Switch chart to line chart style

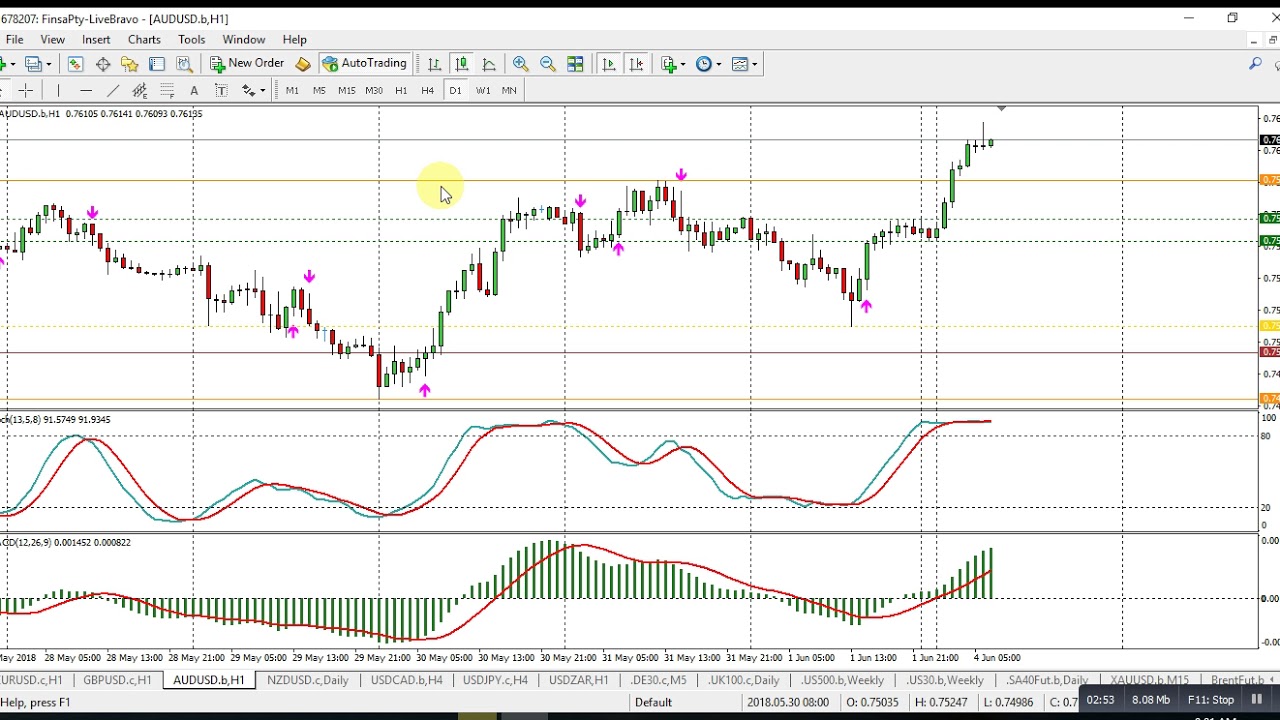(489, 64)
